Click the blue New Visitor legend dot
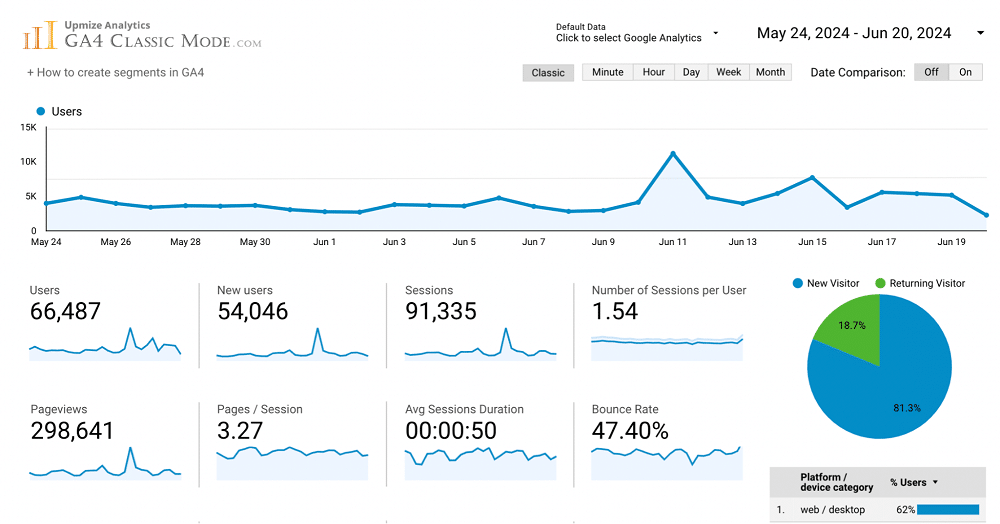The width and height of the screenshot is (1000, 524). click(x=797, y=284)
